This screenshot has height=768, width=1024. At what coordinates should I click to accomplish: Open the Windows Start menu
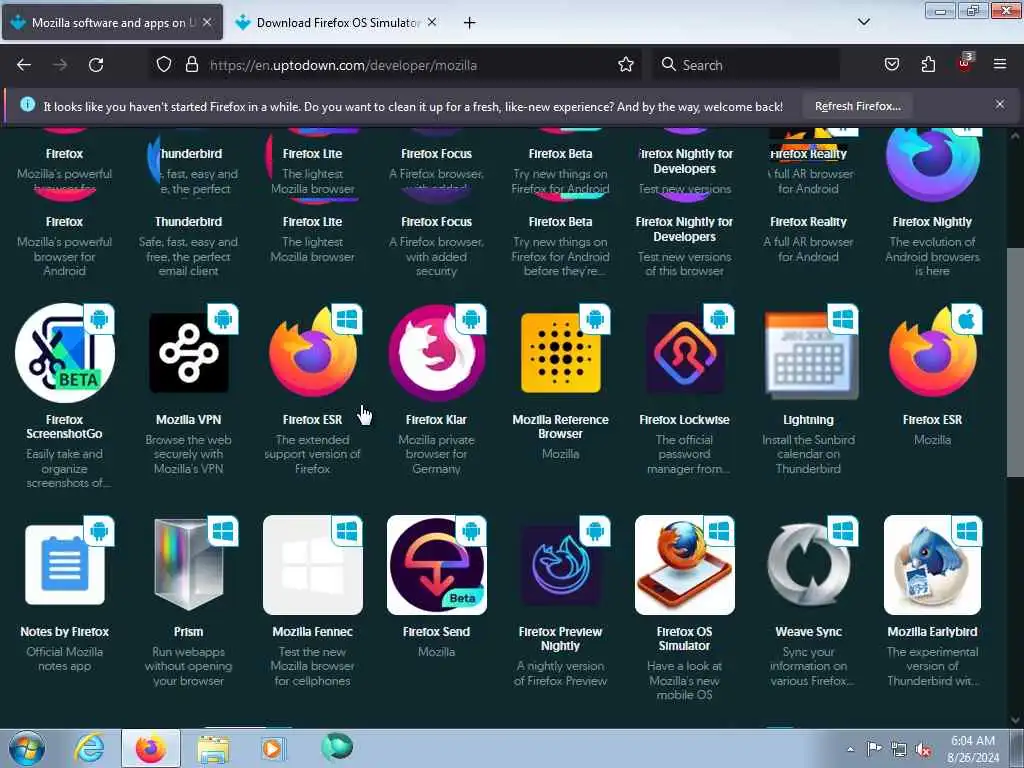(27, 748)
